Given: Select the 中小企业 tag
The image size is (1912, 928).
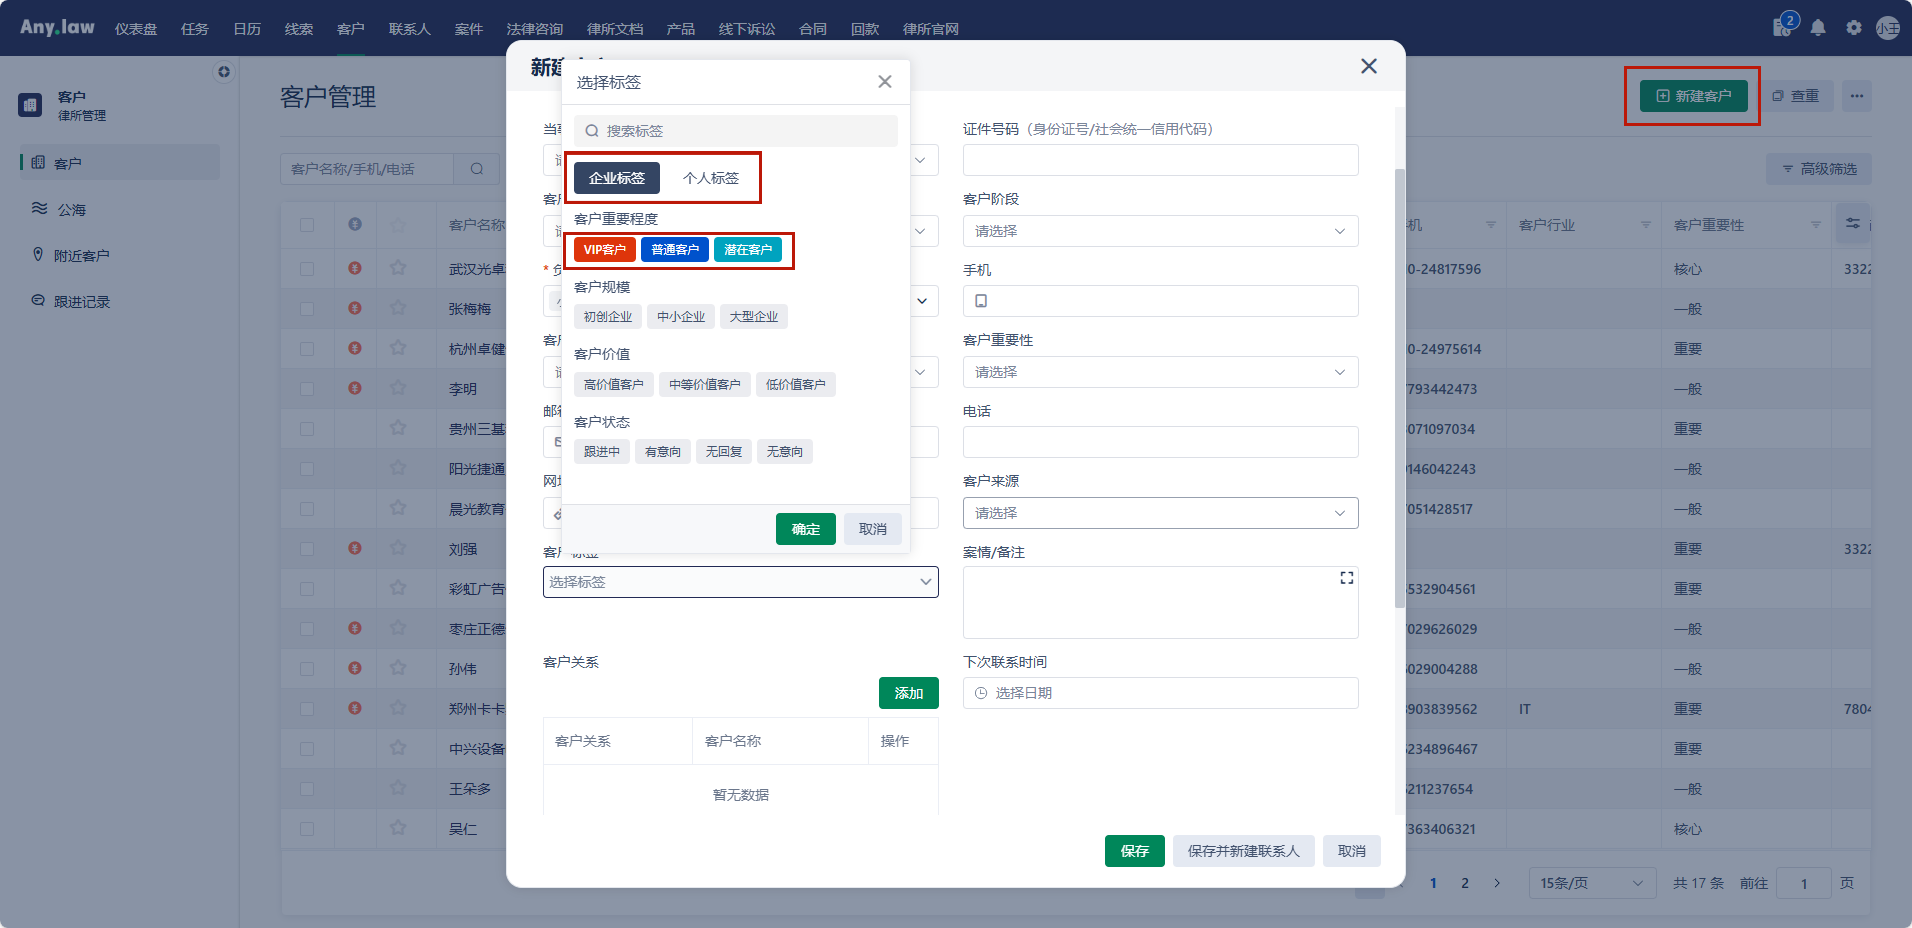Looking at the screenshot, I should [681, 317].
